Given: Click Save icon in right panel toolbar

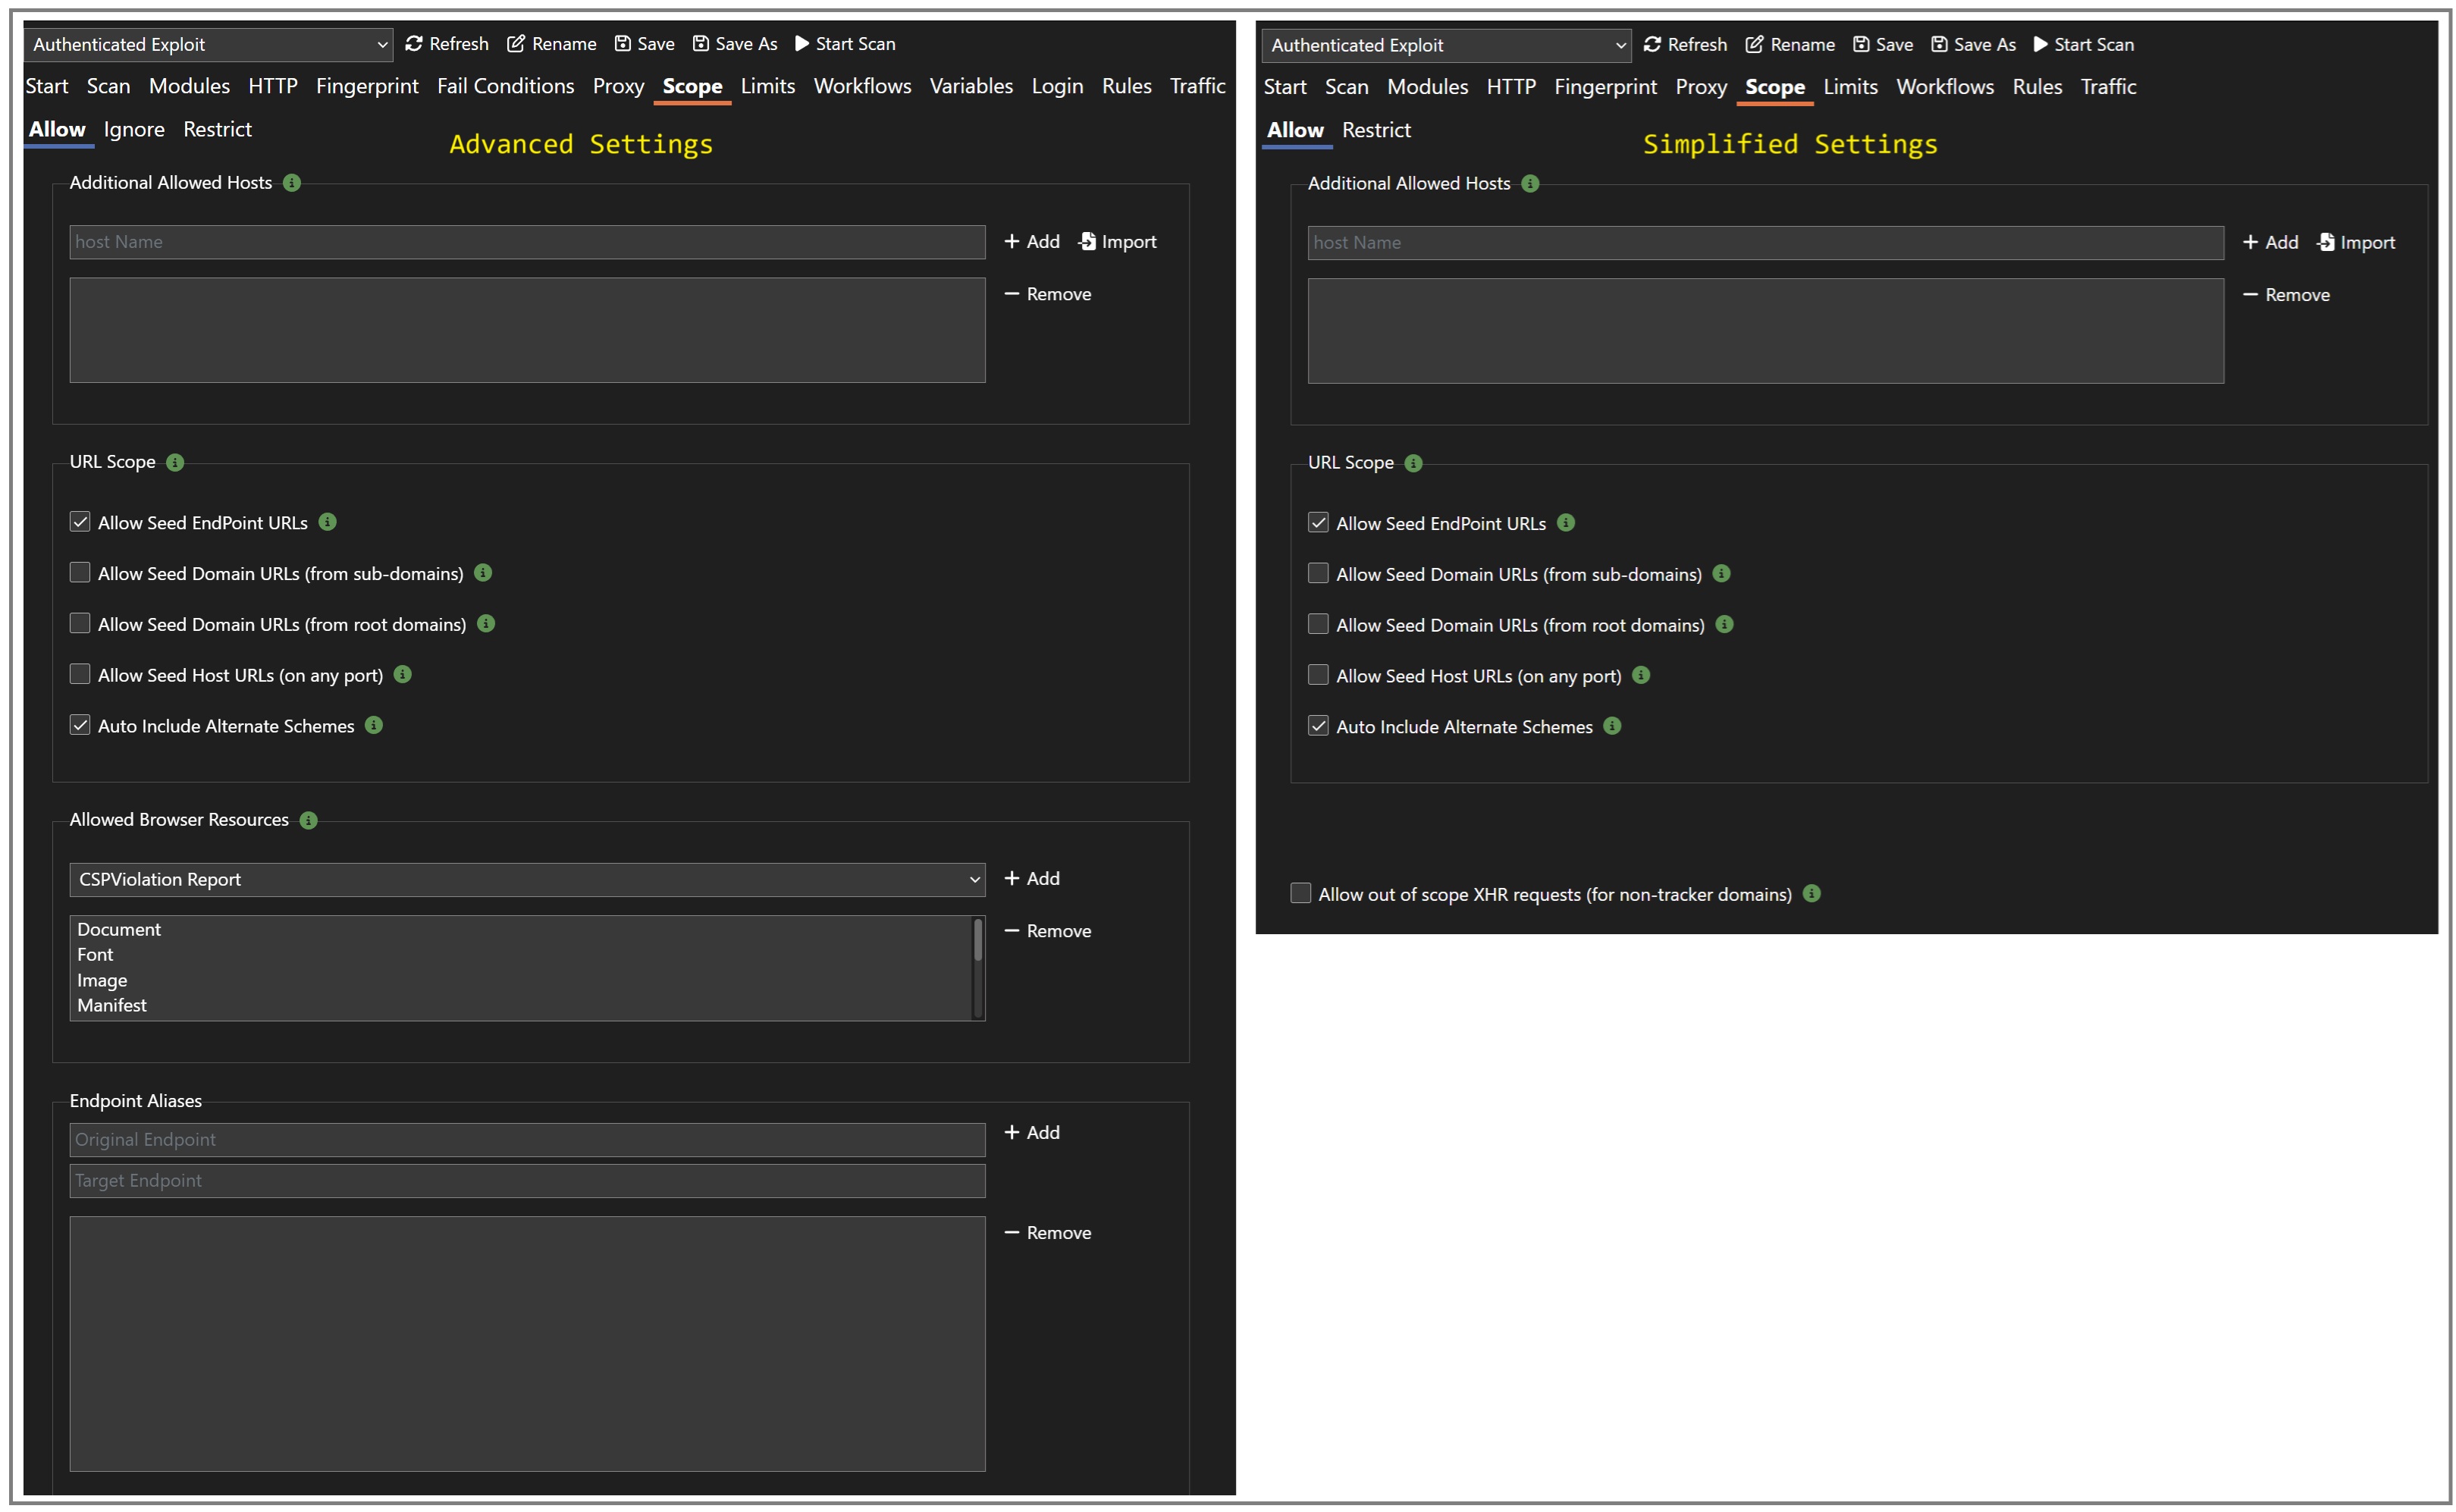Looking at the screenshot, I should click(x=1860, y=44).
